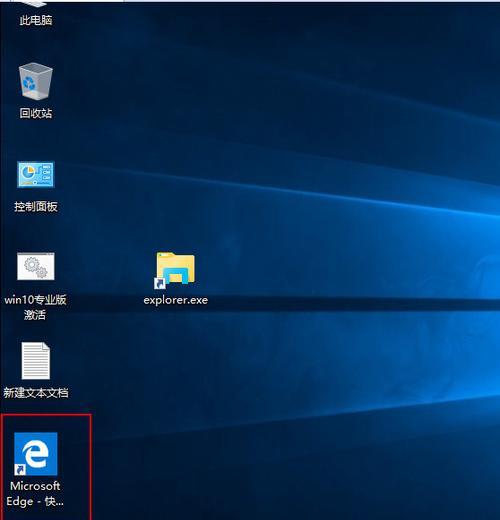
Task: Click the 控制面板 label text
Action: (36, 207)
